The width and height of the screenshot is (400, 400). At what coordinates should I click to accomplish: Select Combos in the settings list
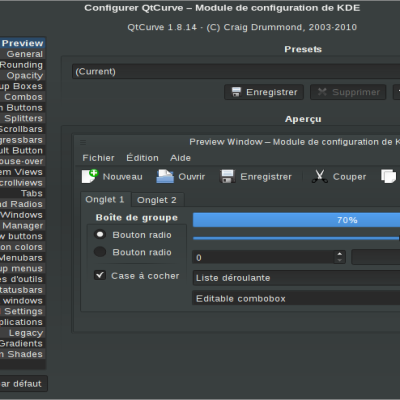[22, 97]
